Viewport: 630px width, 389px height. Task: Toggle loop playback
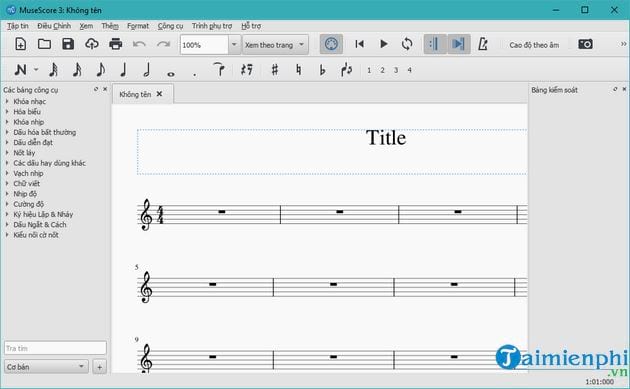coord(407,44)
